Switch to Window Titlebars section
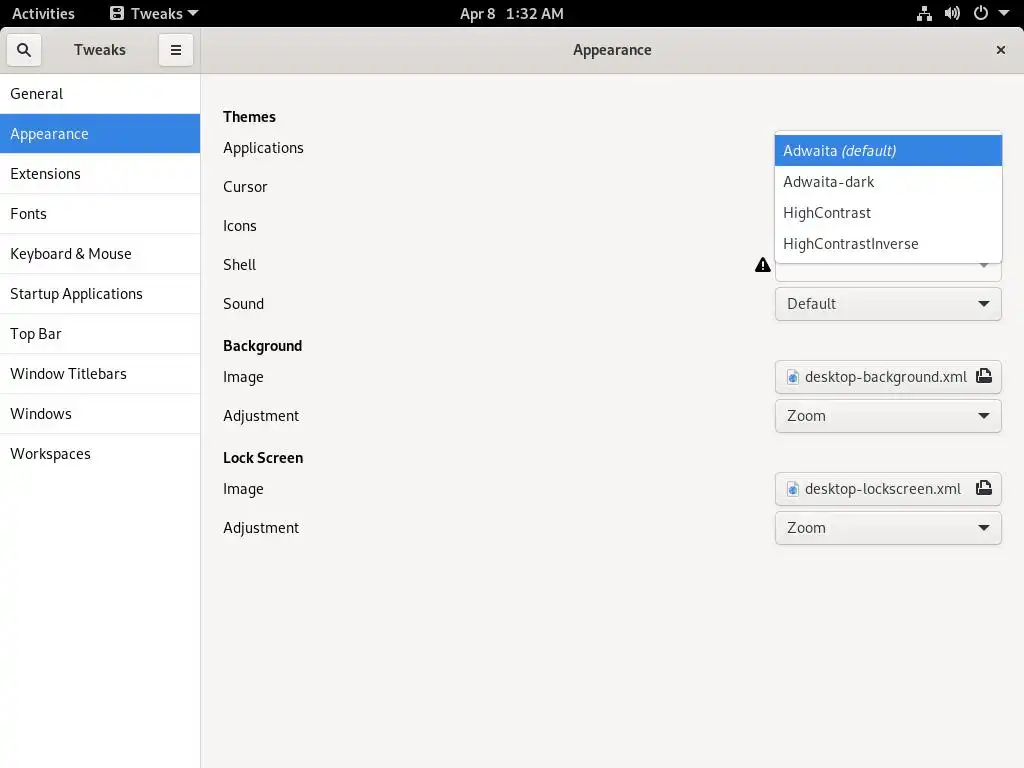 pos(100,374)
